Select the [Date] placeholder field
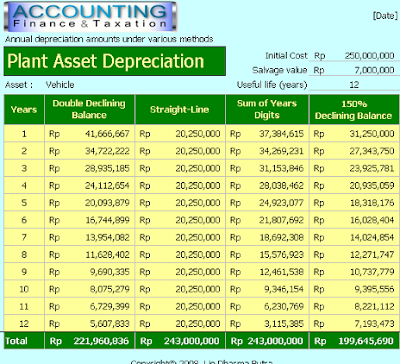Image resolution: width=400 pixels, height=364 pixels. [385, 15]
